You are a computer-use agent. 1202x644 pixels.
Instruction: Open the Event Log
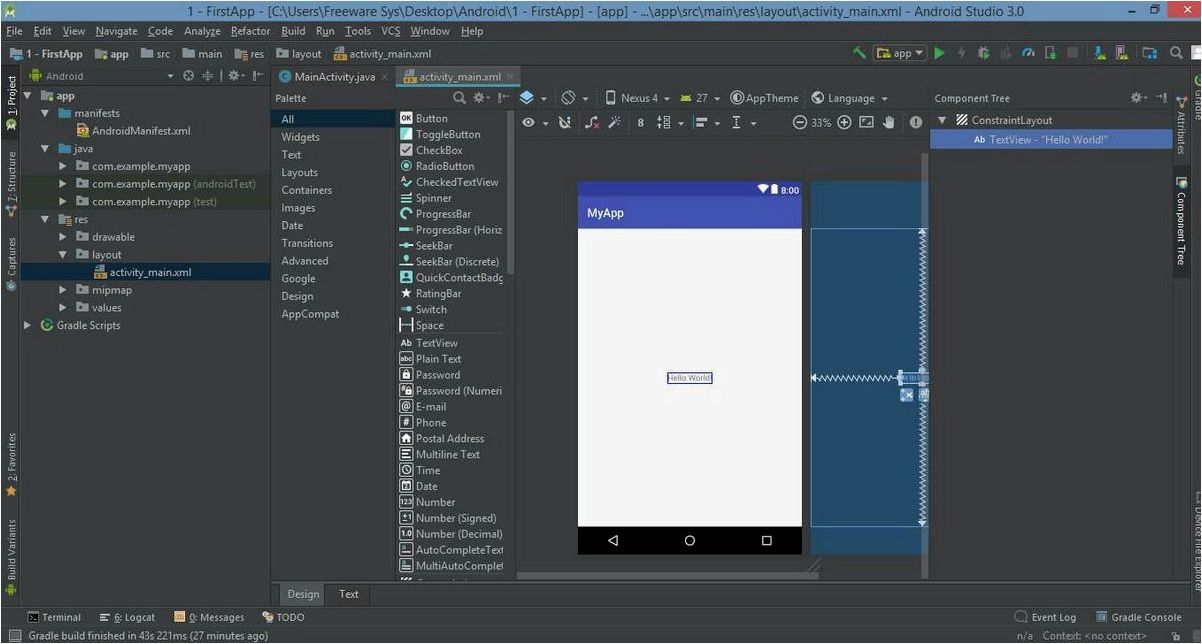click(x=1046, y=617)
